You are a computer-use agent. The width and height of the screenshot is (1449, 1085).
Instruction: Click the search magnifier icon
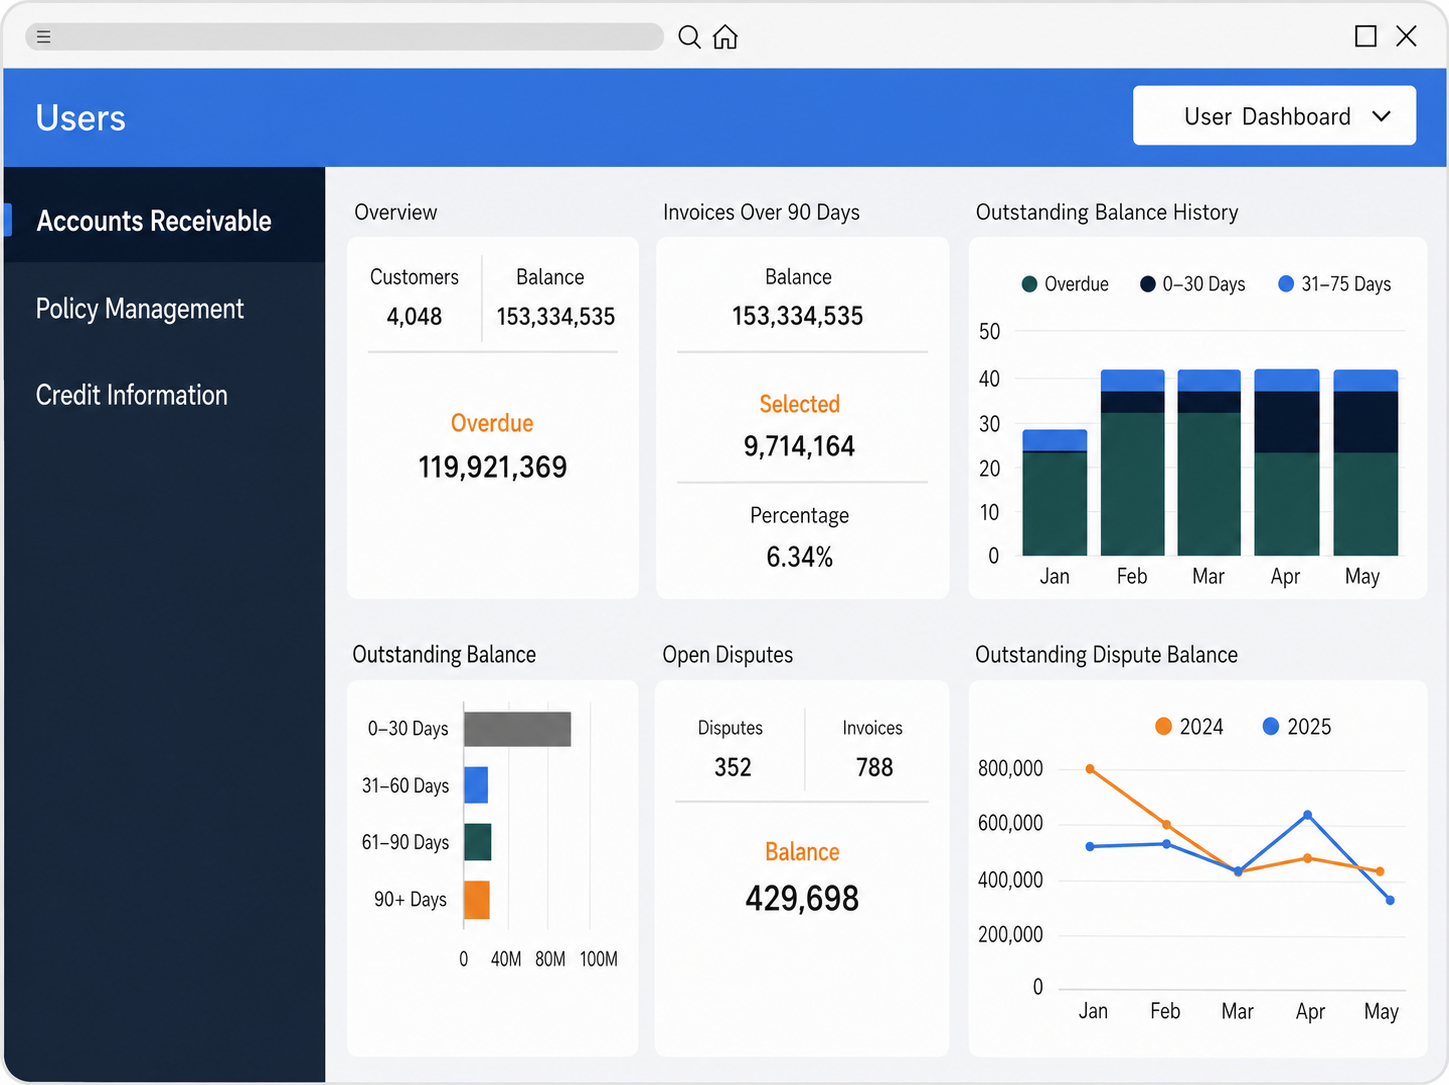tap(689, 37)
